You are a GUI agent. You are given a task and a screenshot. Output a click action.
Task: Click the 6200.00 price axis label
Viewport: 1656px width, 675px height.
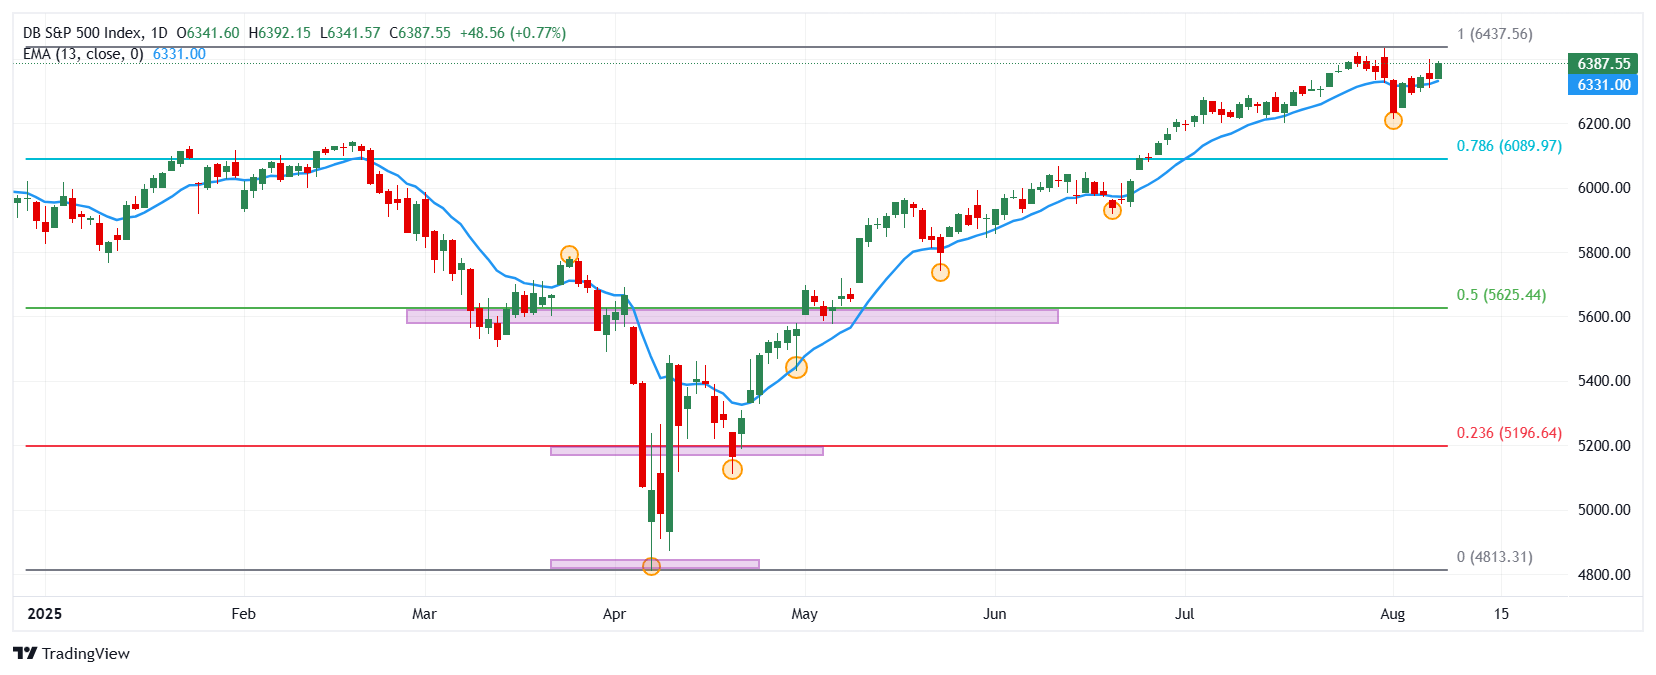pos(1604,124)
